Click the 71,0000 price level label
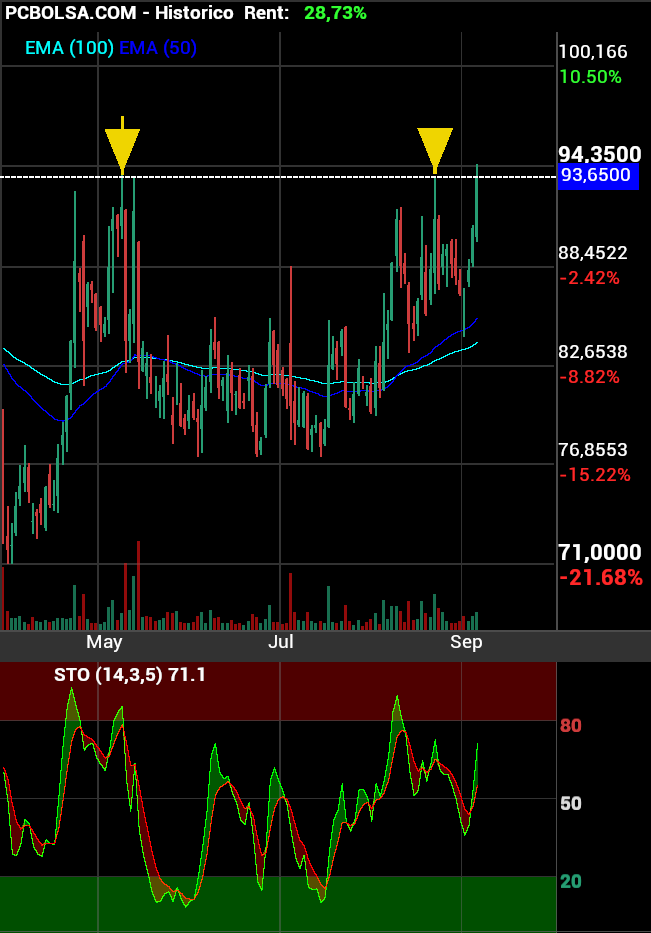The width and height of the screenshot is (651, 933). tap(599, 553)
